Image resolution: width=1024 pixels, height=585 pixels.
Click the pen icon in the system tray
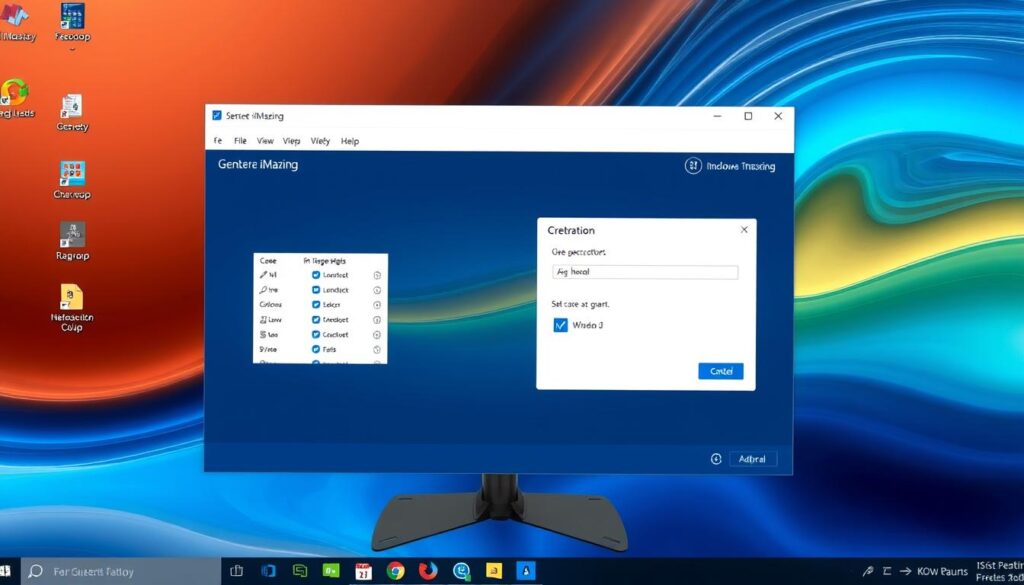(x=868, y=571)
